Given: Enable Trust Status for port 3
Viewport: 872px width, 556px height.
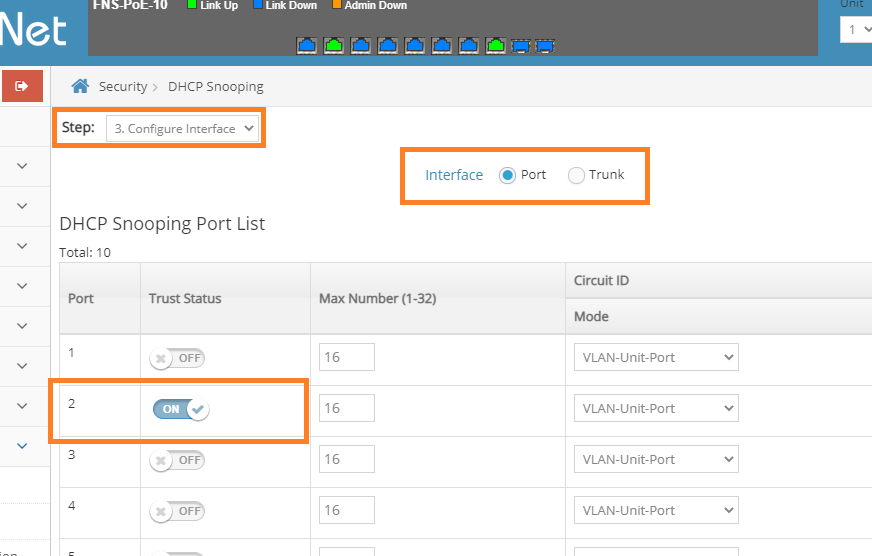Looking at the screenshot, I should 177,460.
